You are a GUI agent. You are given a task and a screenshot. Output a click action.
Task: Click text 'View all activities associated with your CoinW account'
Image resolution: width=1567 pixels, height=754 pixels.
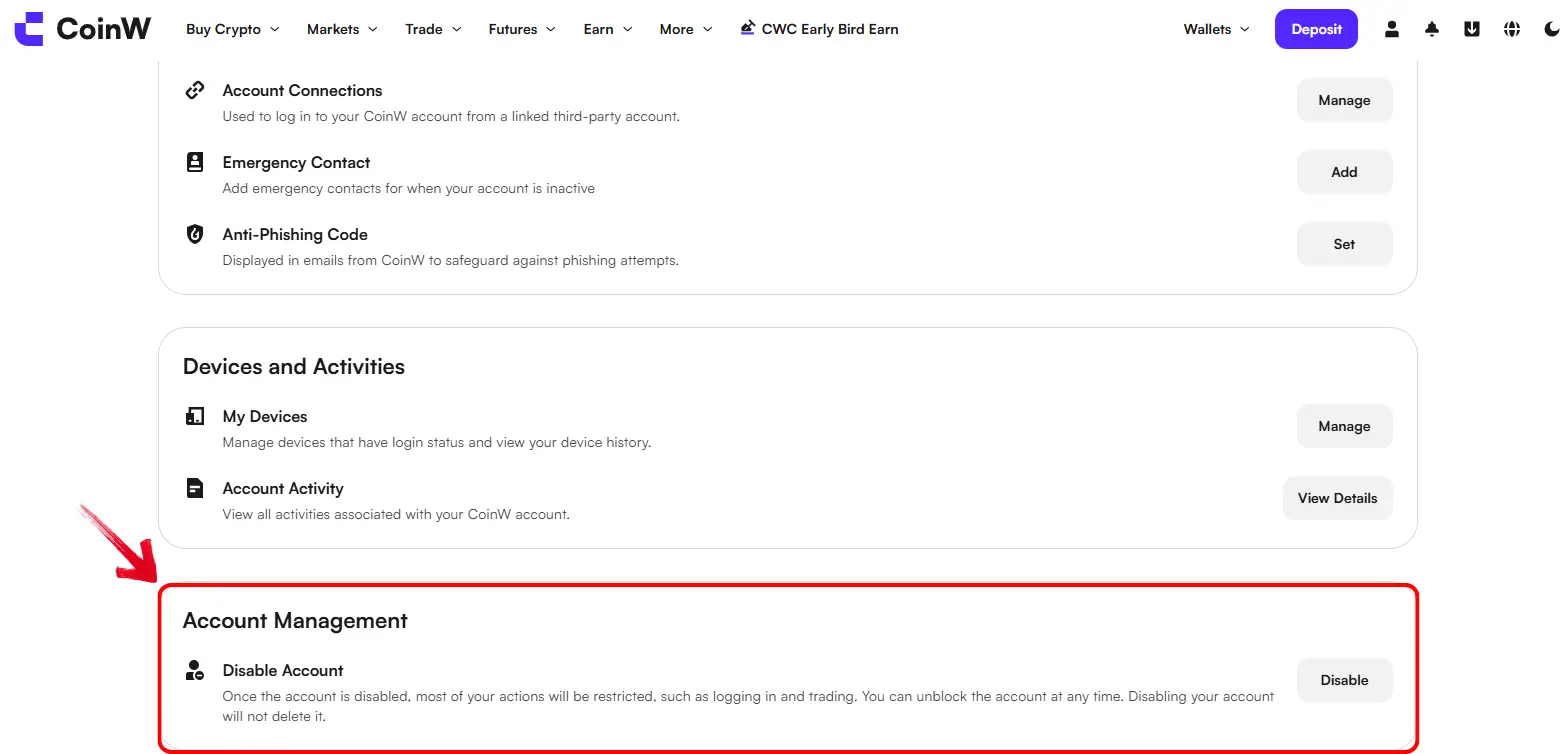[x=396, y=514]
